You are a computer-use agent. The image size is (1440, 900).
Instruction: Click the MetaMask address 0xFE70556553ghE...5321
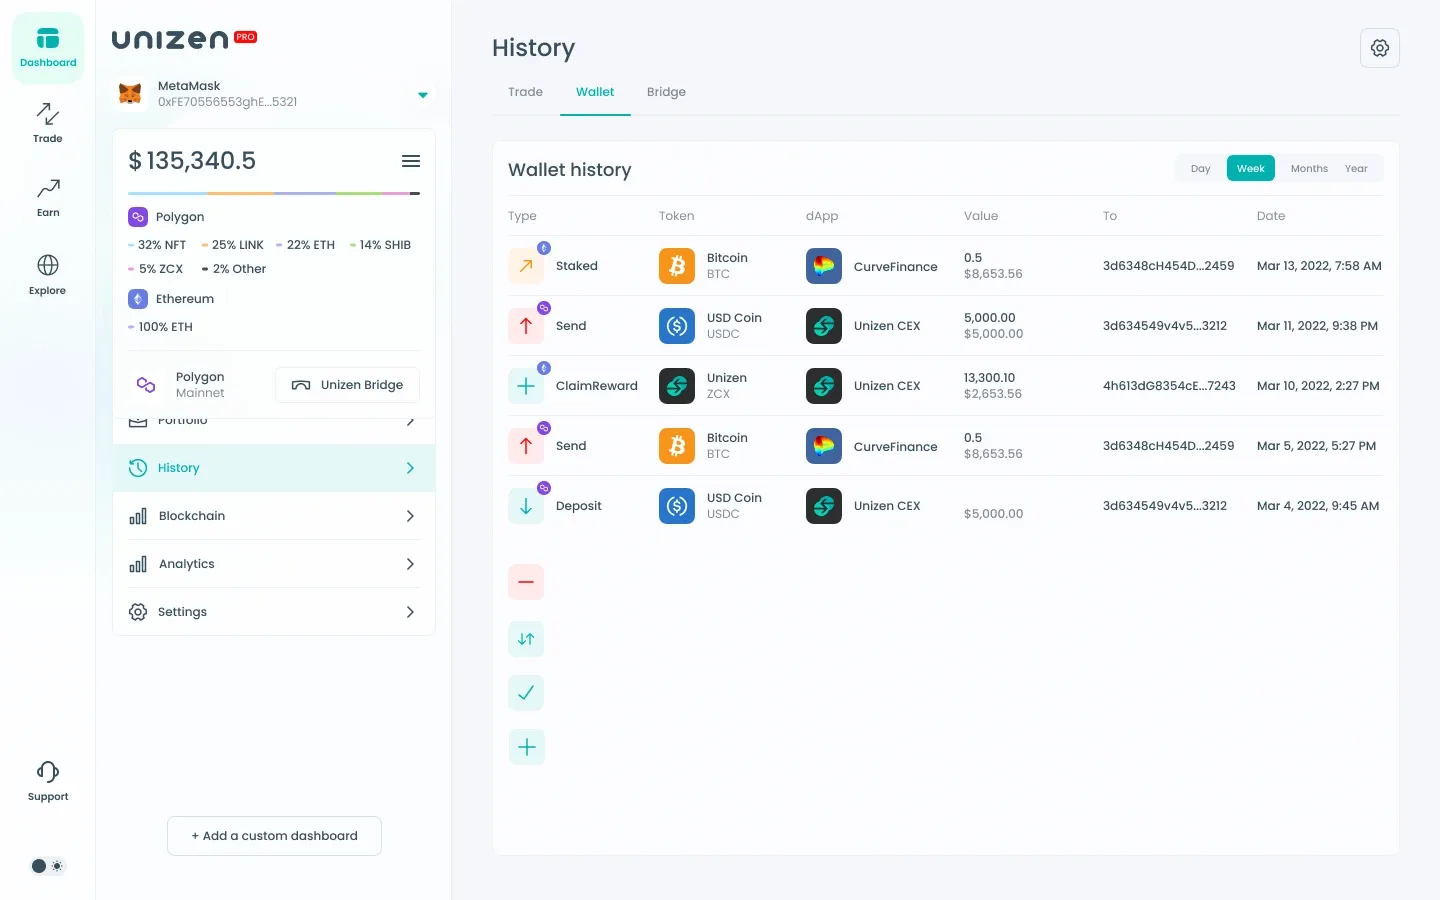click(x=227, y=102)
